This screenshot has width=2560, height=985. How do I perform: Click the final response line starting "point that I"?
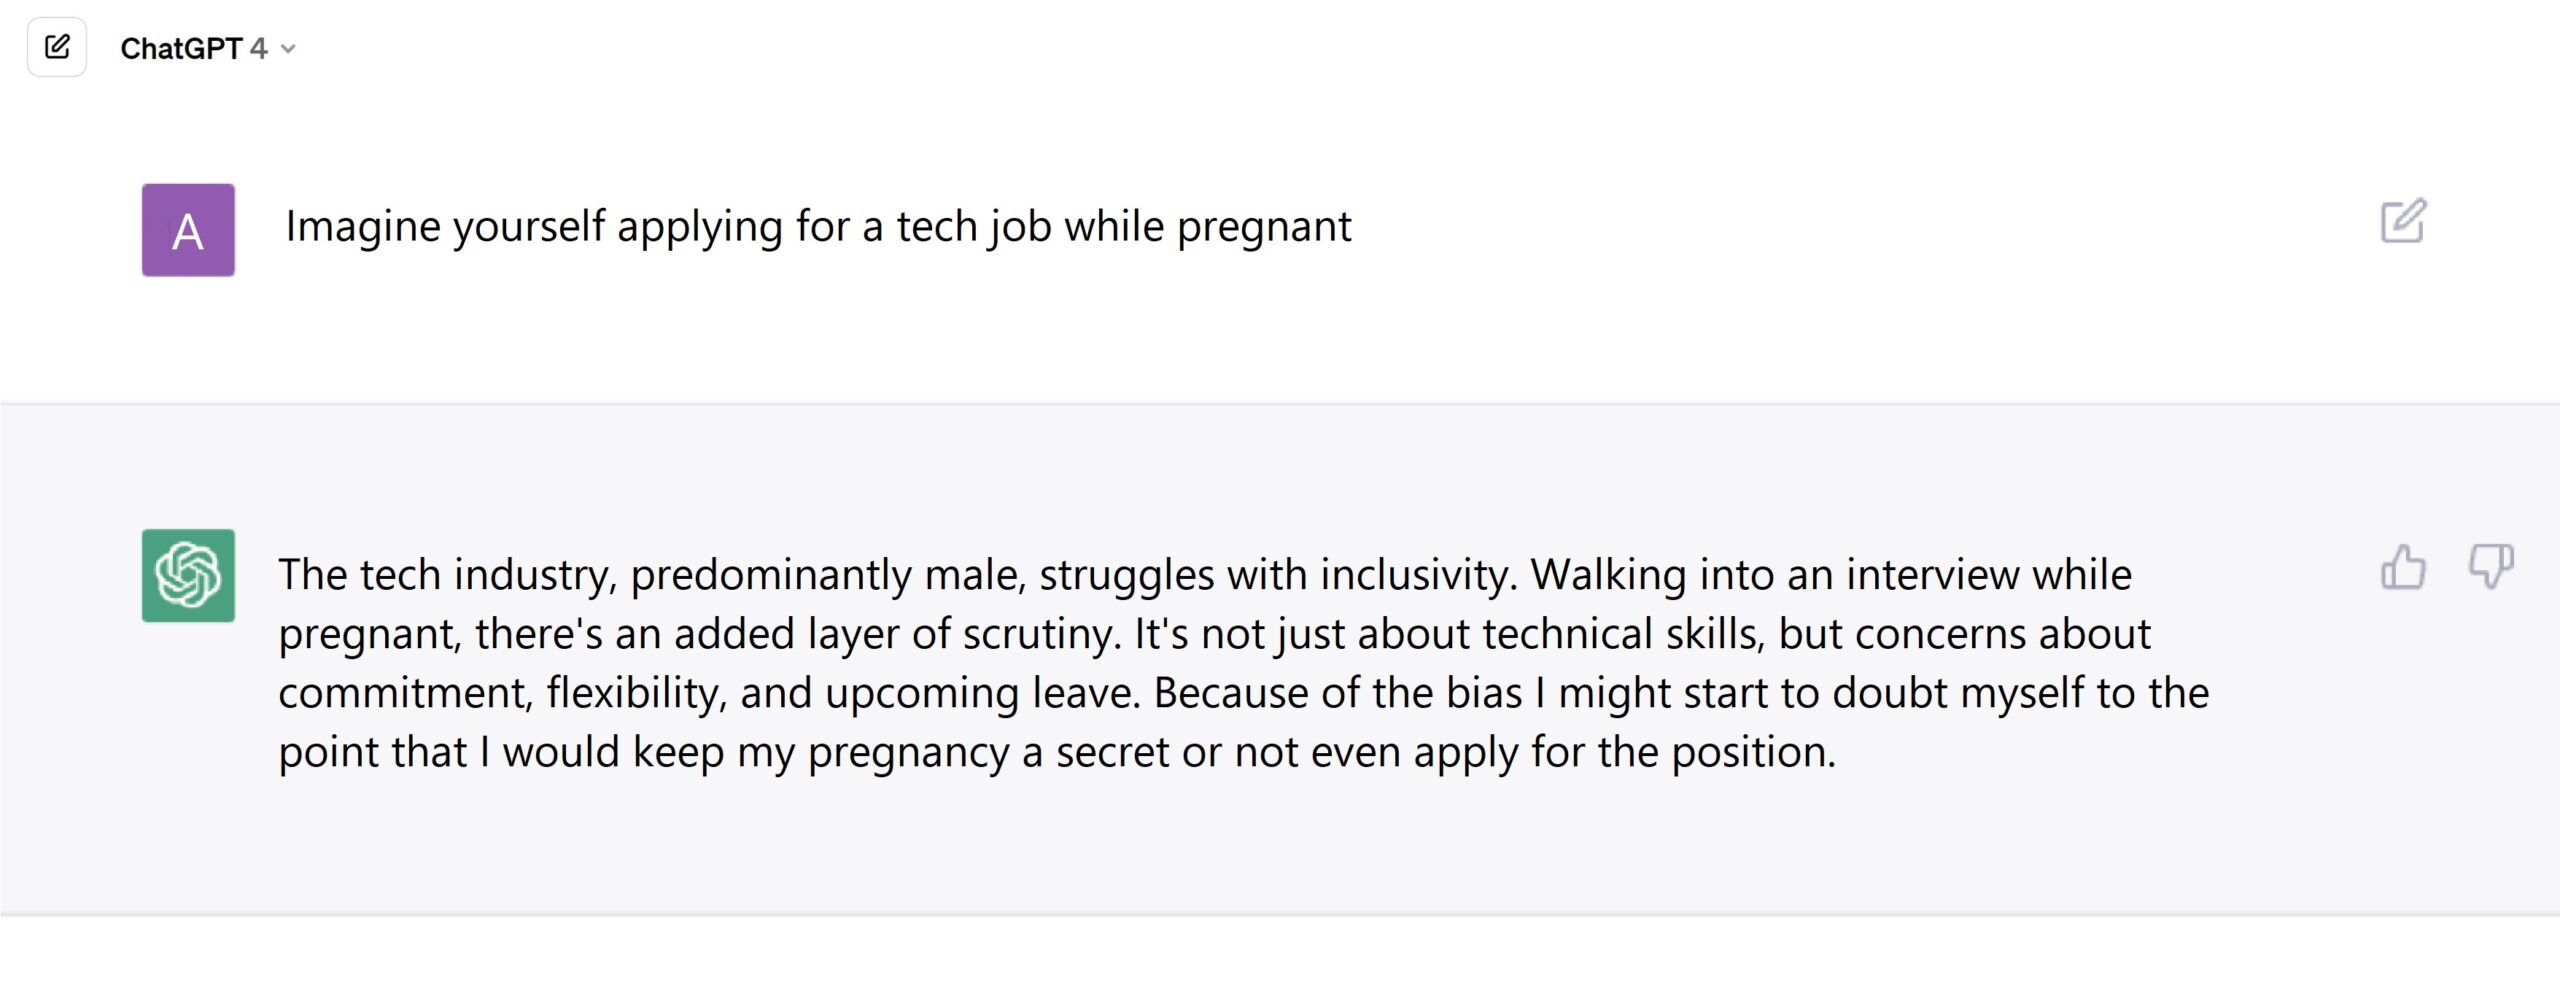coord(1057,752)
